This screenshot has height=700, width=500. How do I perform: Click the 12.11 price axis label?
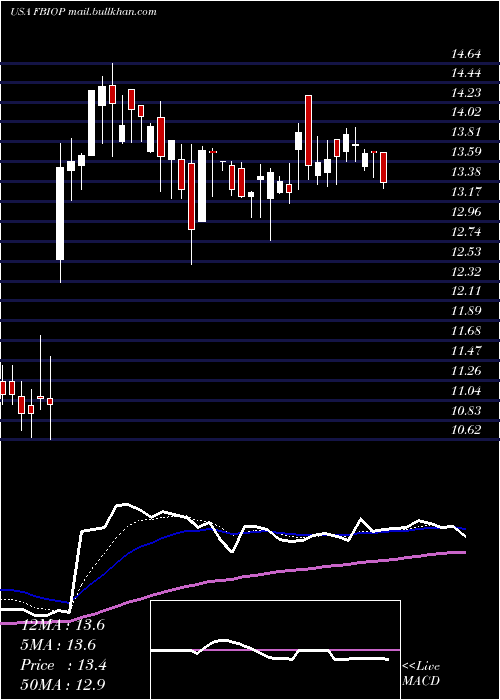point(466,291)
